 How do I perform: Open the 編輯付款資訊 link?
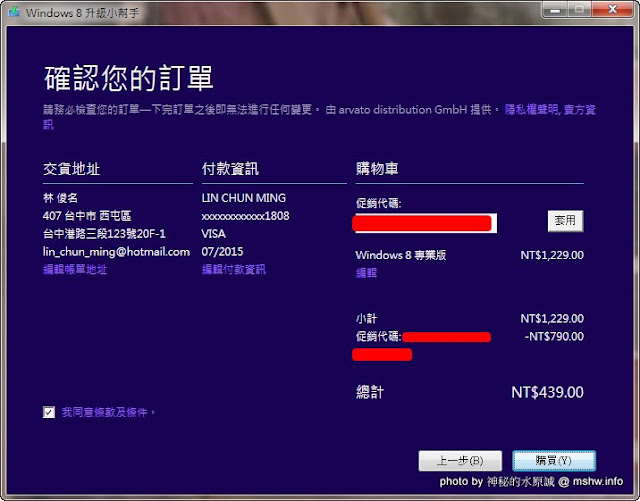[x=233, y=269]
